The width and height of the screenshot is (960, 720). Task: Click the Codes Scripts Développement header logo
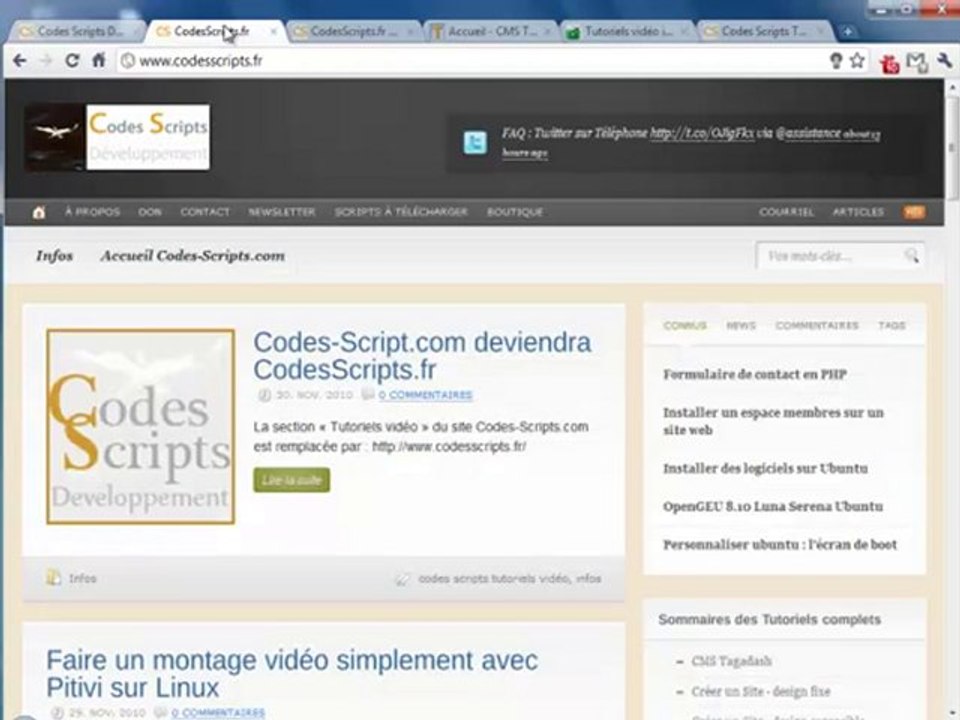click(x=117, y=137)
